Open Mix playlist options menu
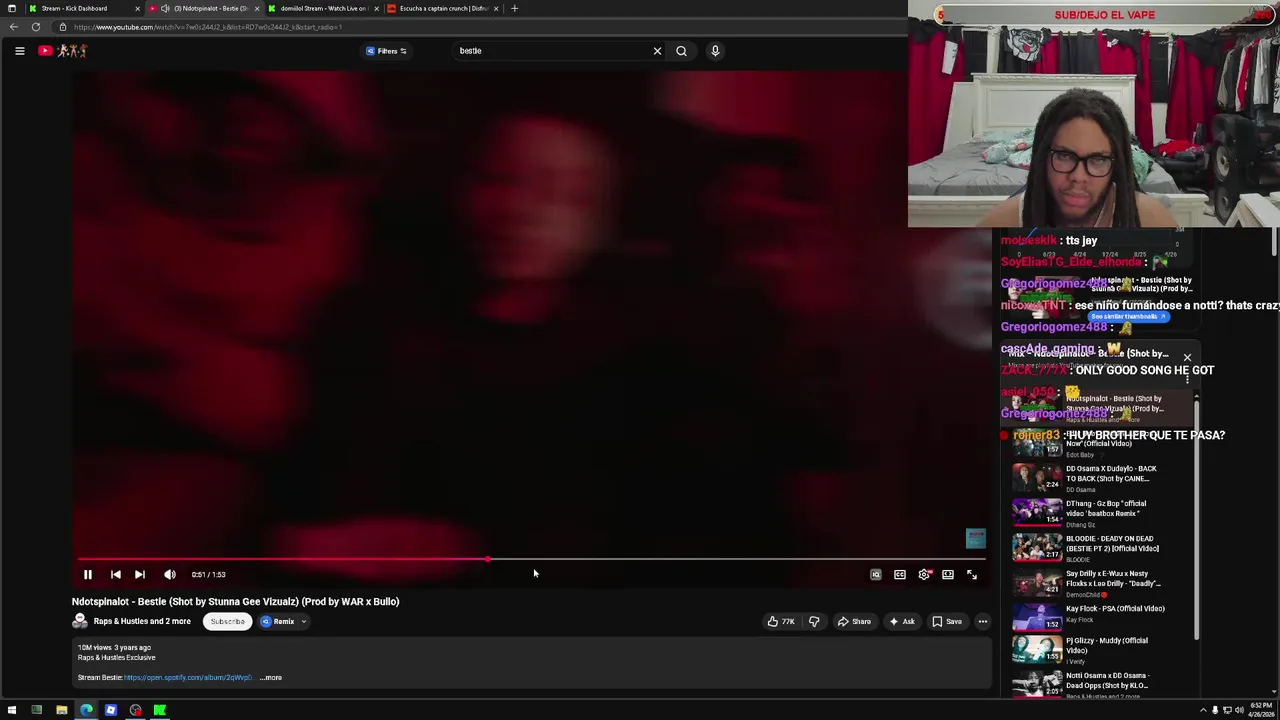1280x720 pixels. (1187, 379)
